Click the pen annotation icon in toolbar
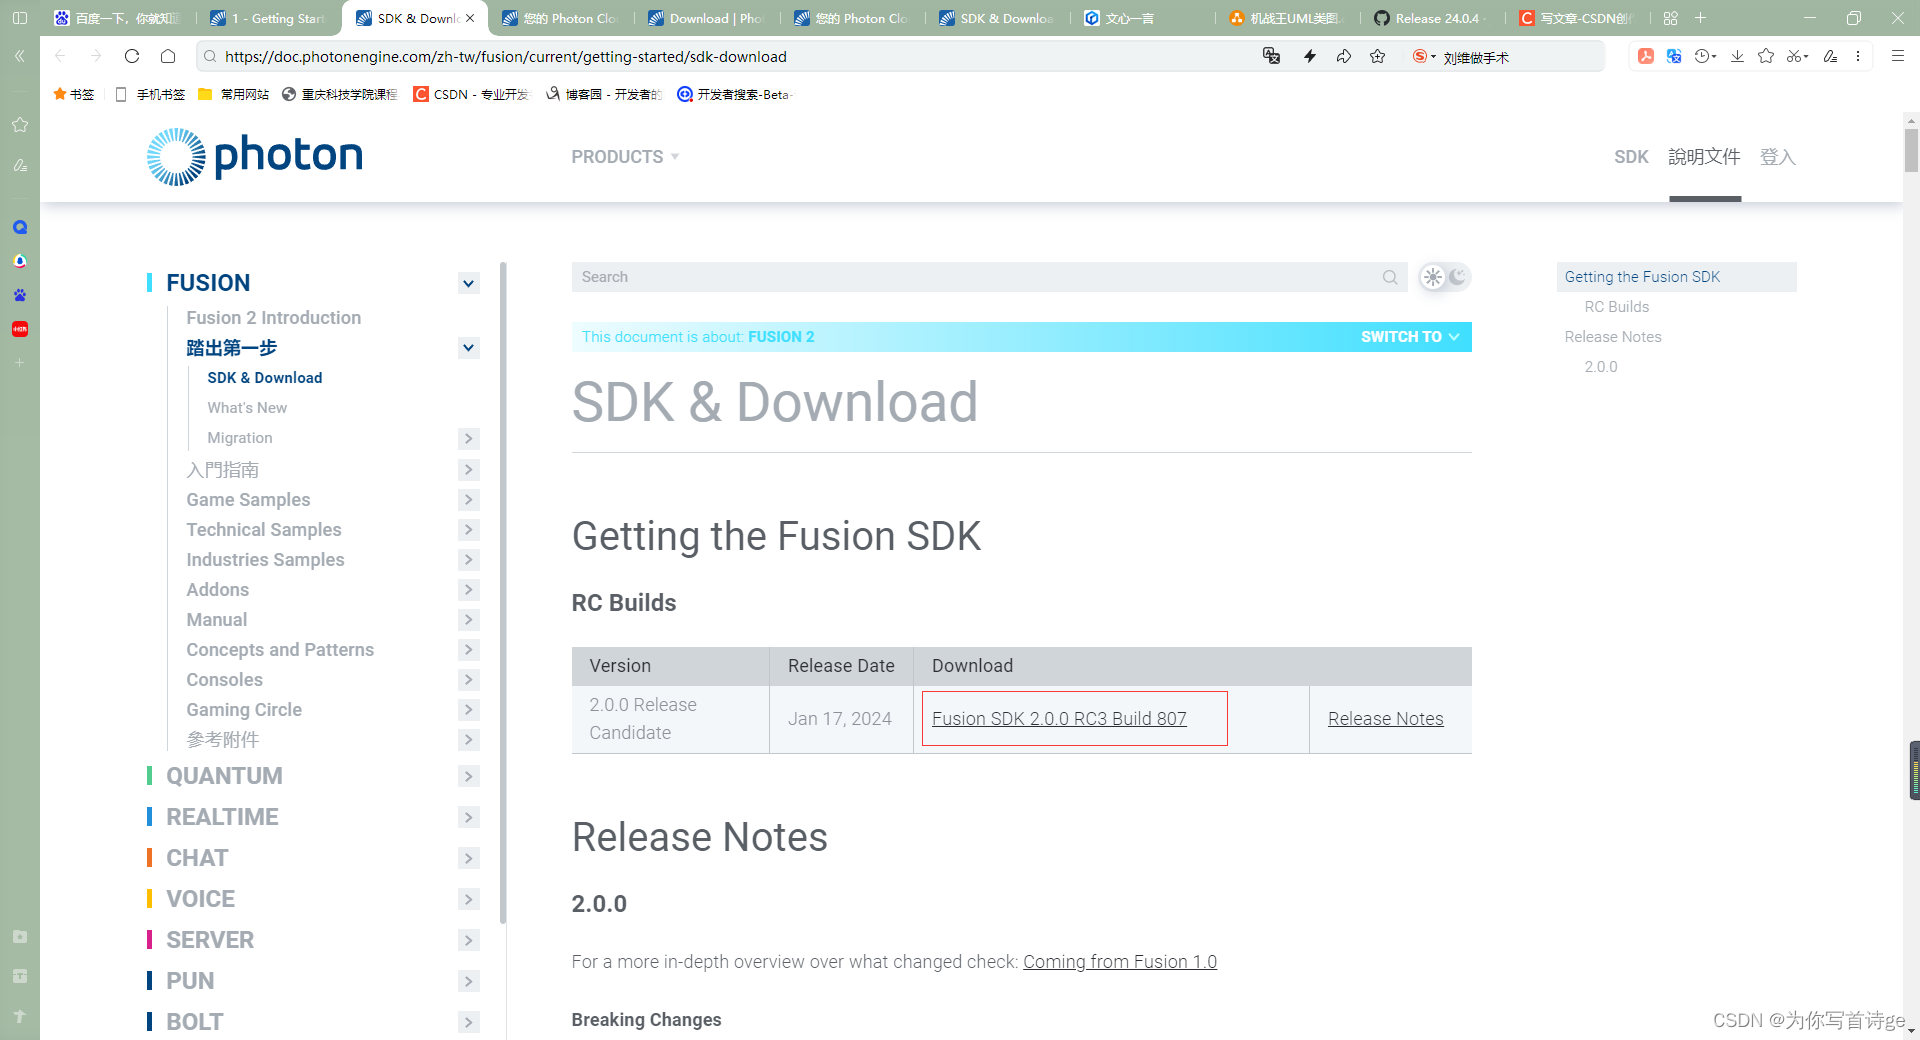Screen dimensions: 1920x1040 point(1830,56)
